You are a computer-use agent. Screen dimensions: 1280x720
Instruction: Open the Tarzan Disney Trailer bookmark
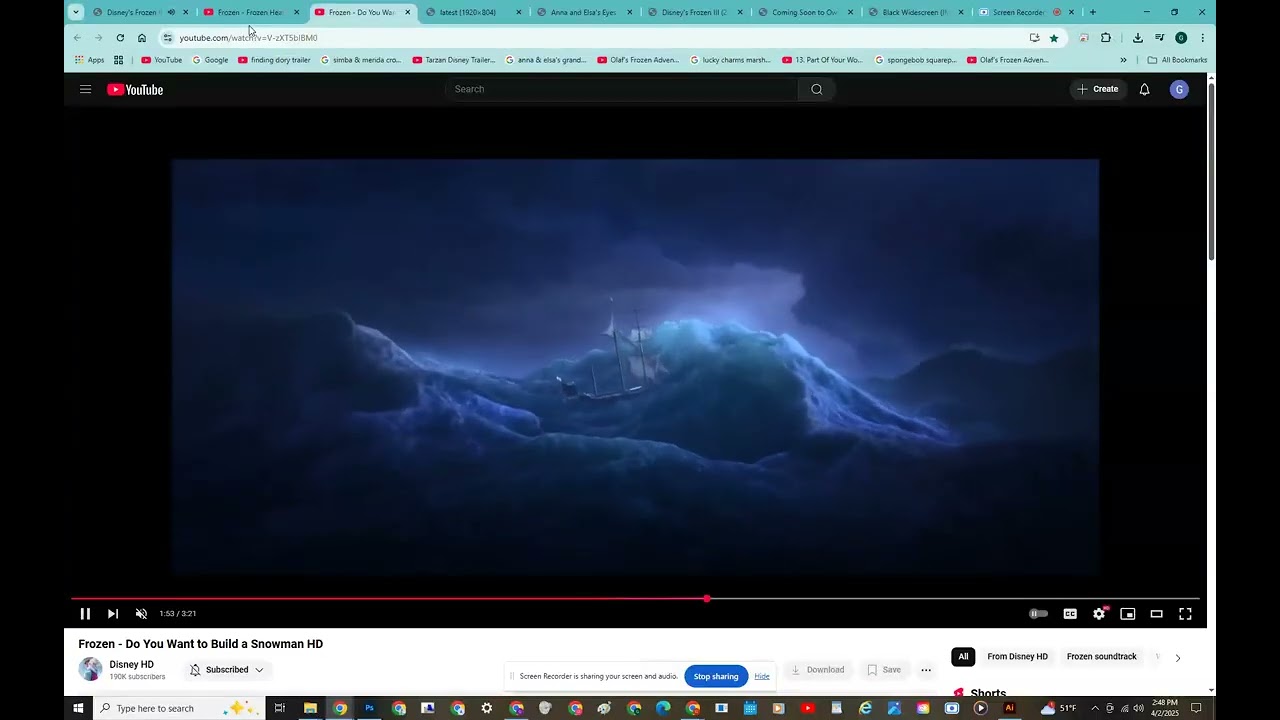coord(453,60)
